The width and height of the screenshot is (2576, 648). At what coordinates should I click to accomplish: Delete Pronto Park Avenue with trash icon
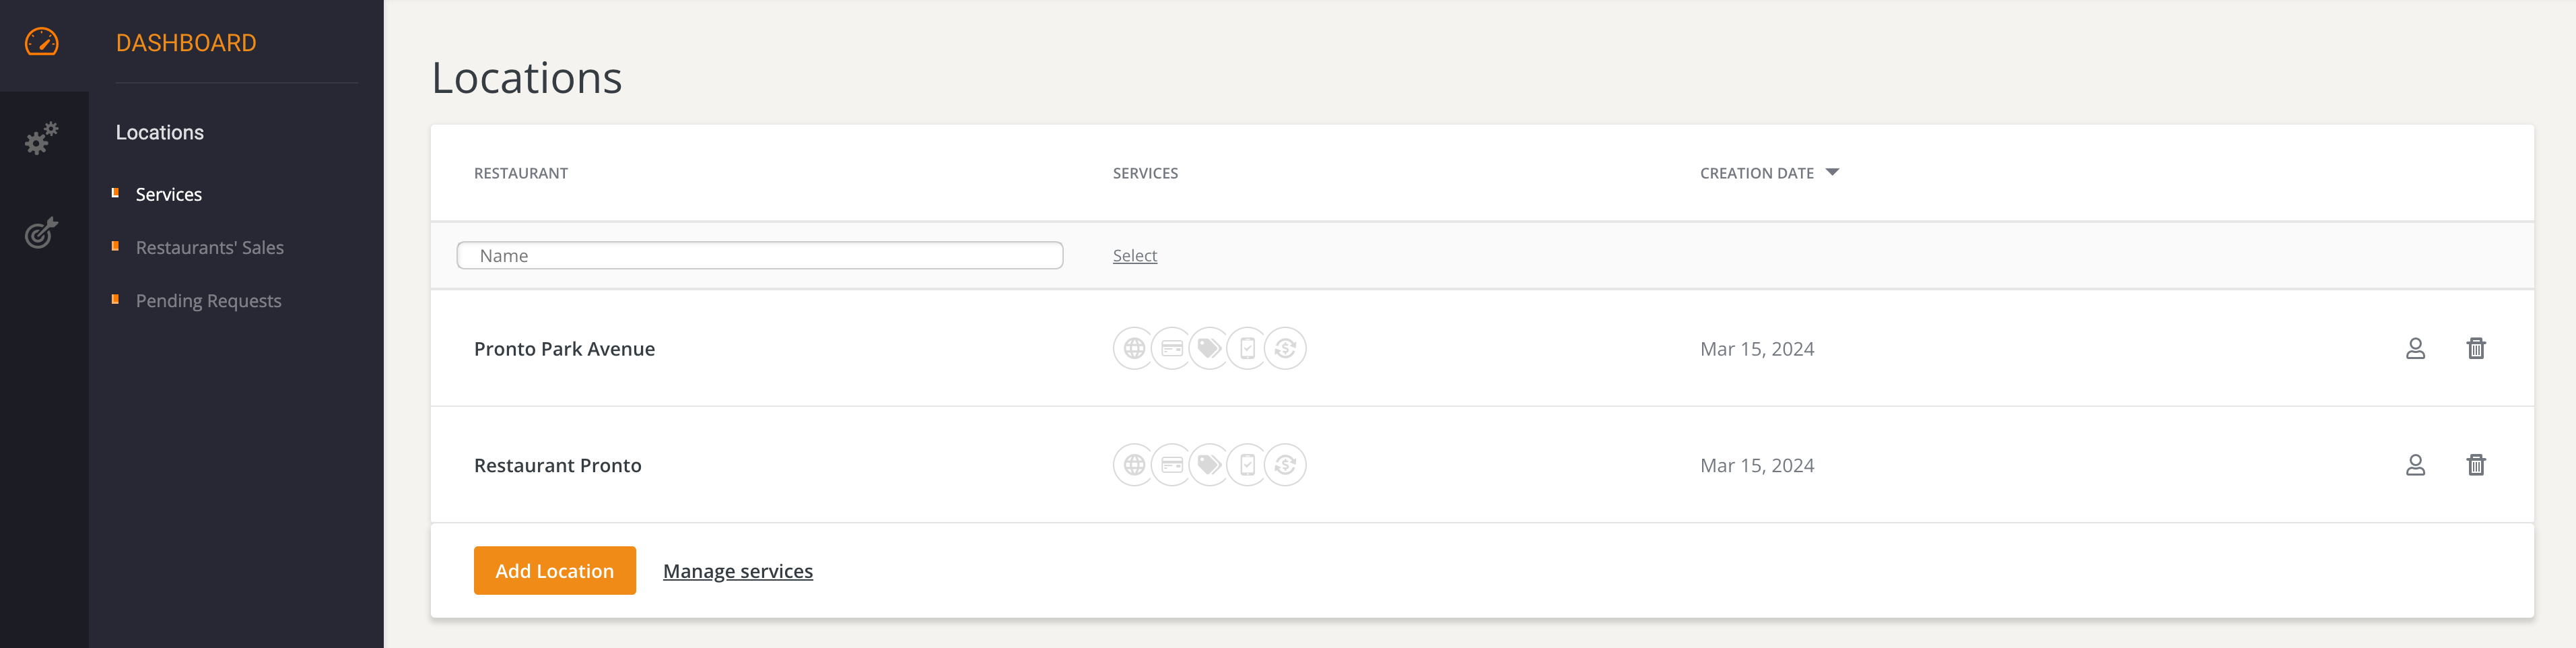pyautogui.click(x=2476, y=348)
